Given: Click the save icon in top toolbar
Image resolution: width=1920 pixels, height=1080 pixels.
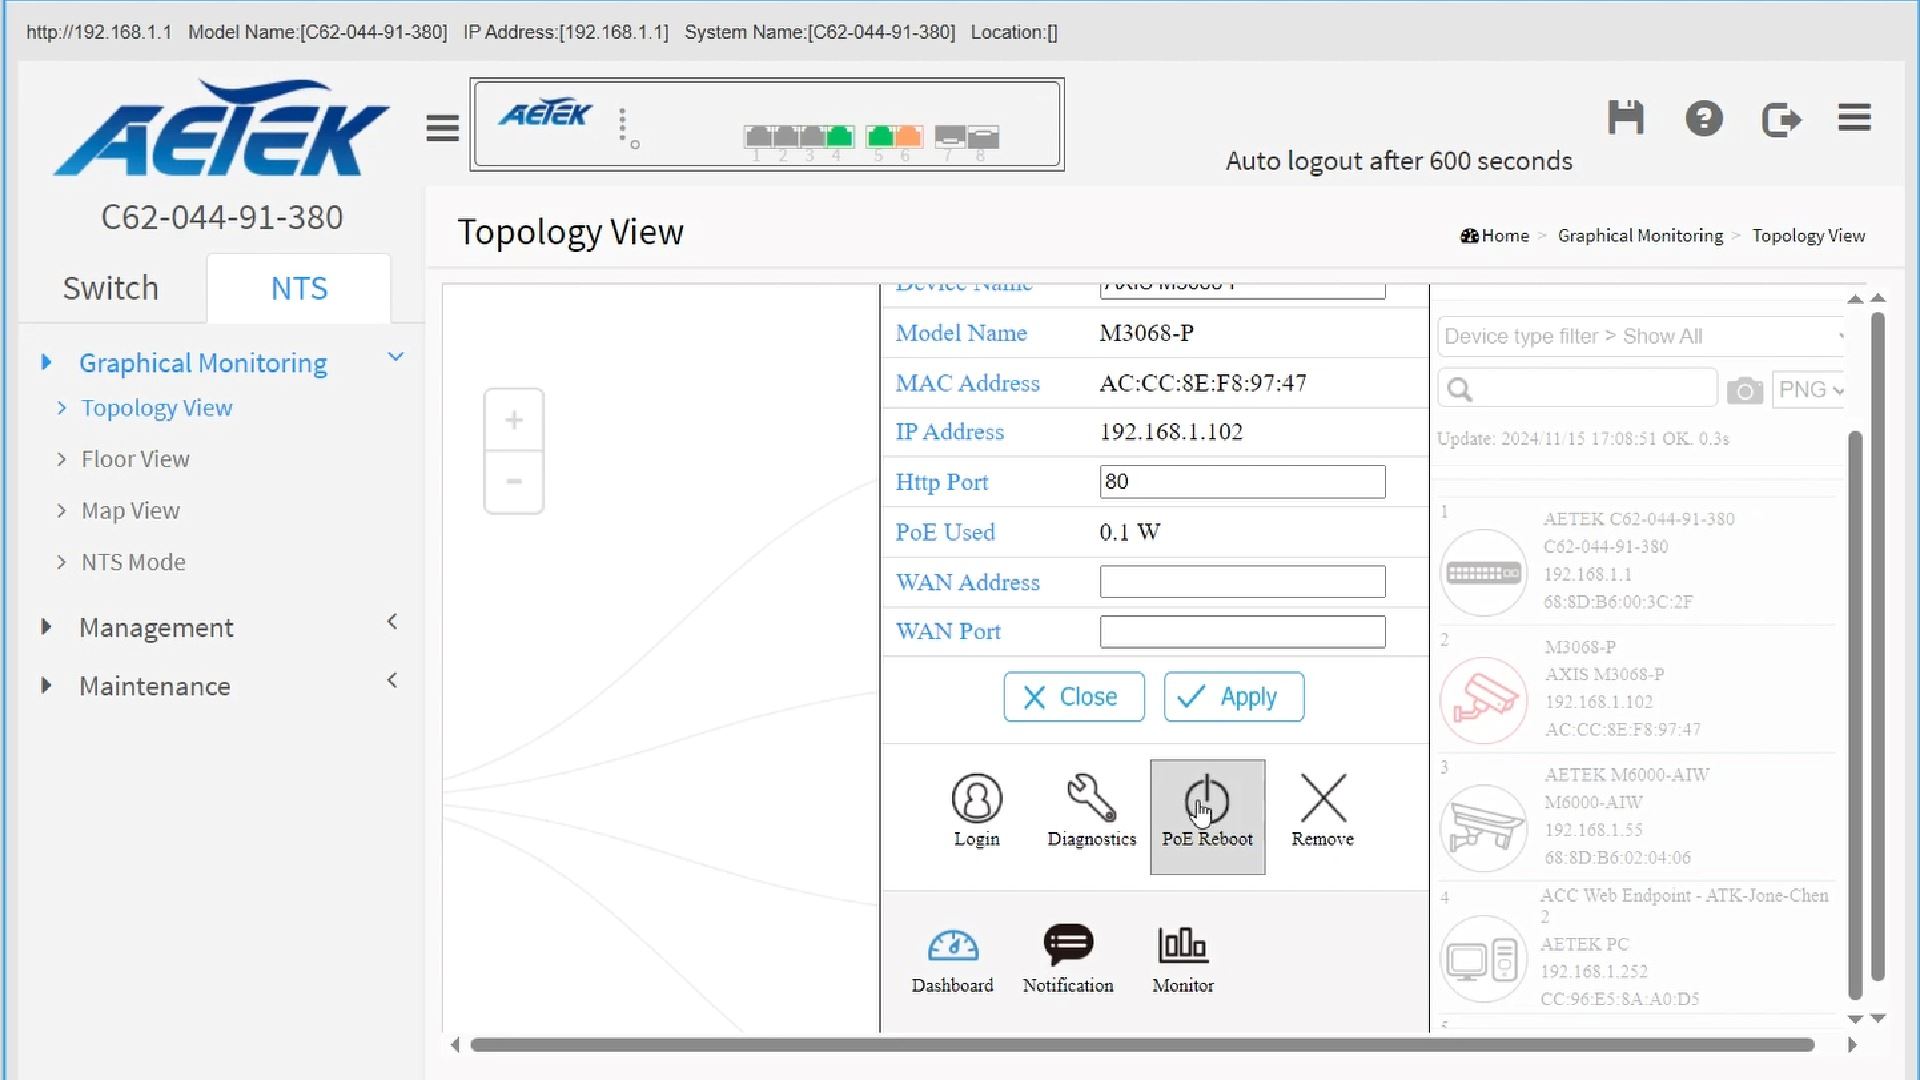Looking at the screenshot, I should [1626, 119].
